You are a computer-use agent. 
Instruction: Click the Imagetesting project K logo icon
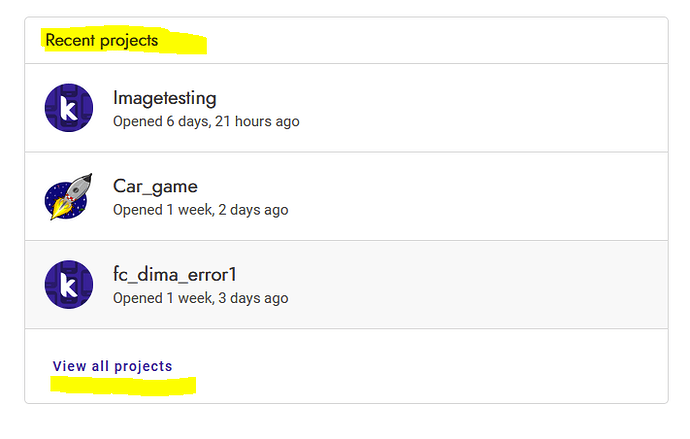[x=69, y=108]
